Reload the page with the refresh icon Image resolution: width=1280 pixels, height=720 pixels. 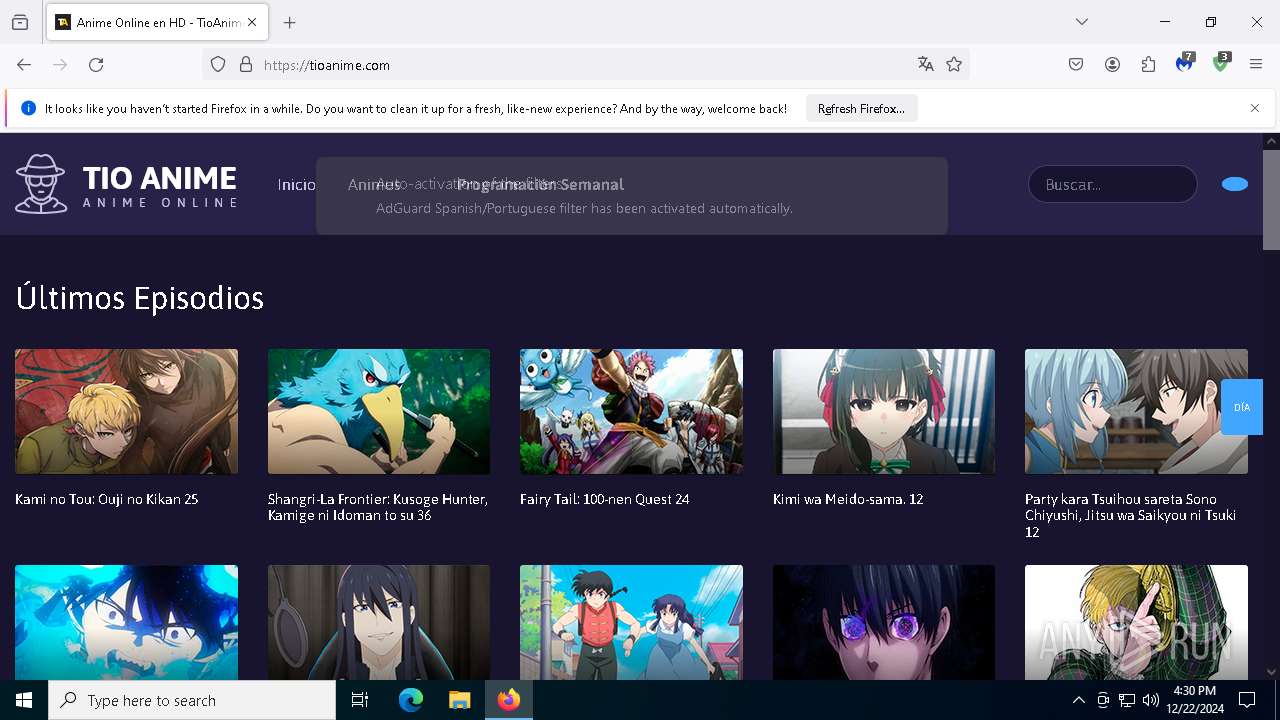point(96,65)
